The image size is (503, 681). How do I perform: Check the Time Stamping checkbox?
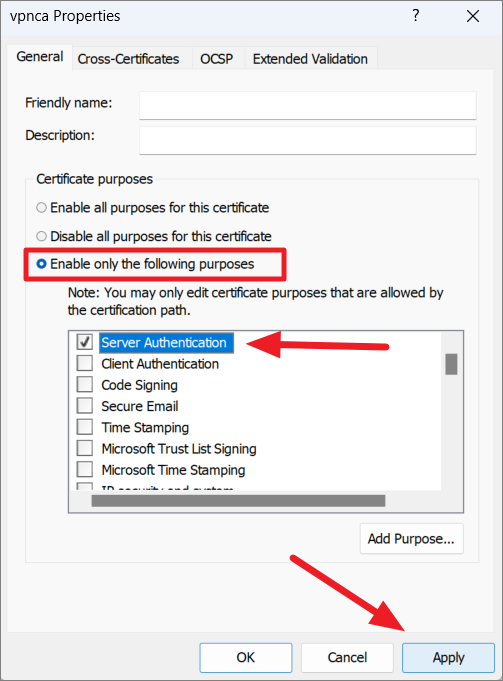pos(85,427)
